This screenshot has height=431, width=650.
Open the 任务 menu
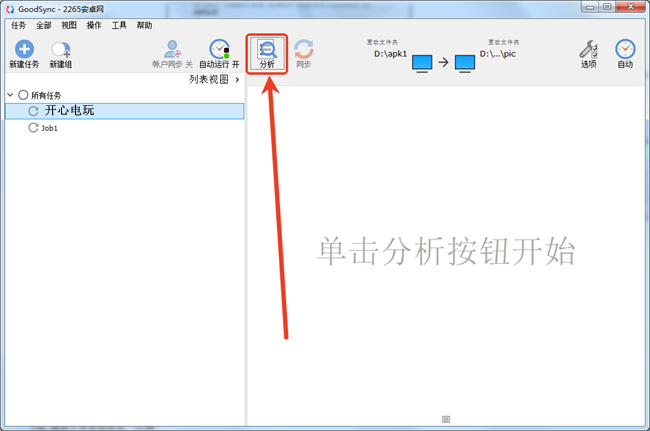18,25
